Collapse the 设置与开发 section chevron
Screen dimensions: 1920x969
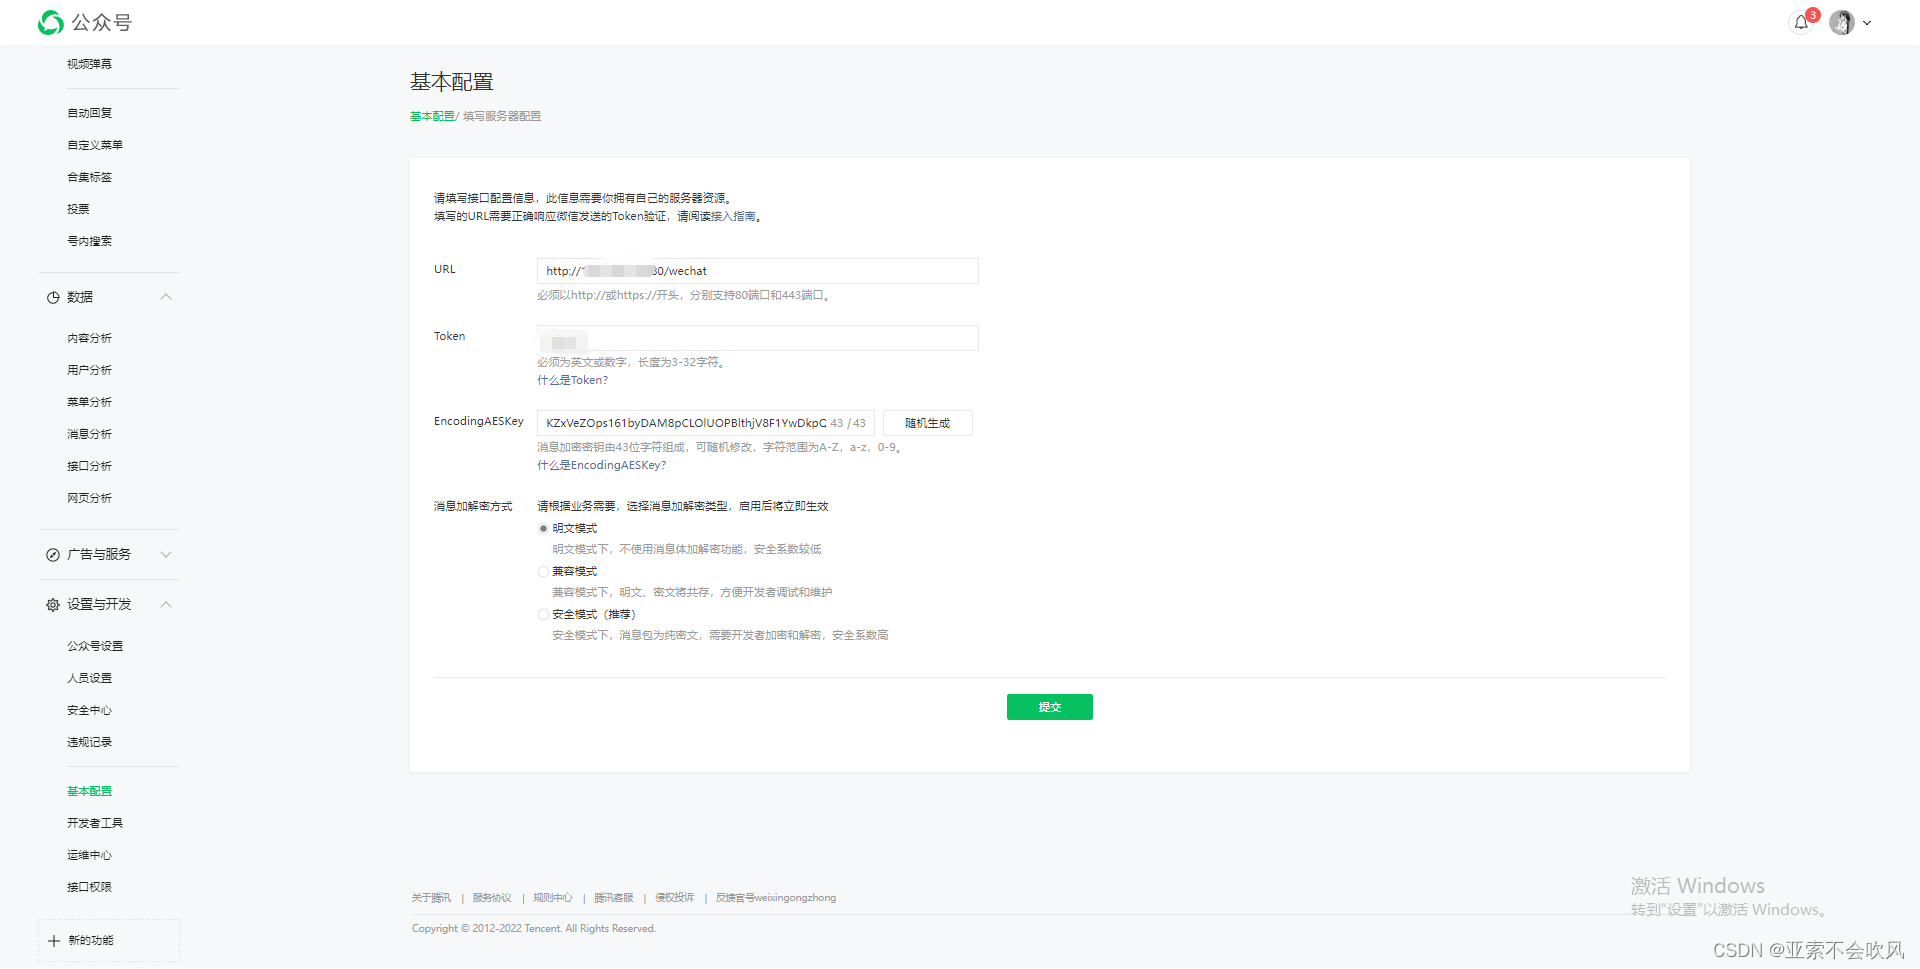coord(166,604)
